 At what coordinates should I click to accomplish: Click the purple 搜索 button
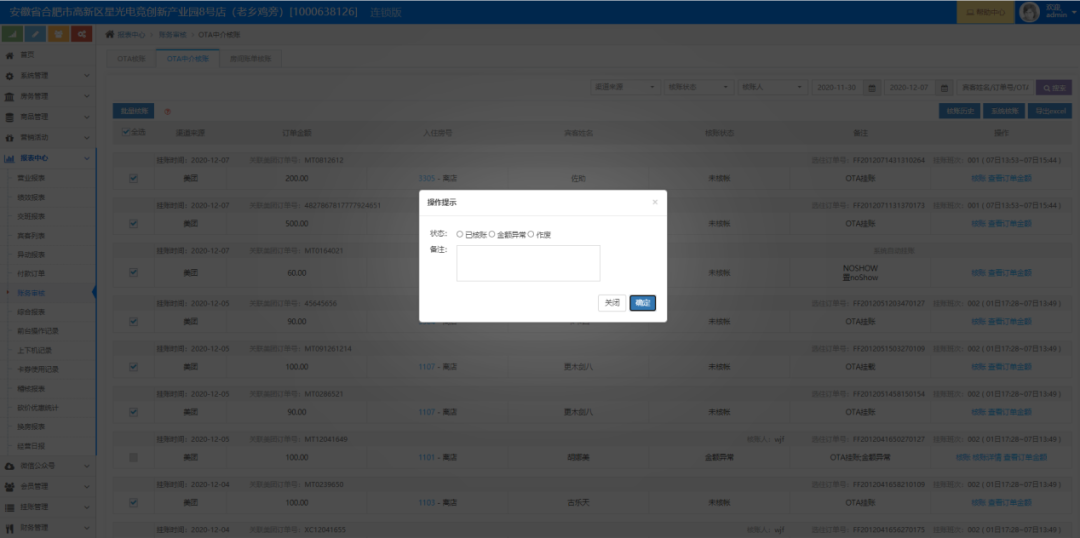(x=1054, y=87)
